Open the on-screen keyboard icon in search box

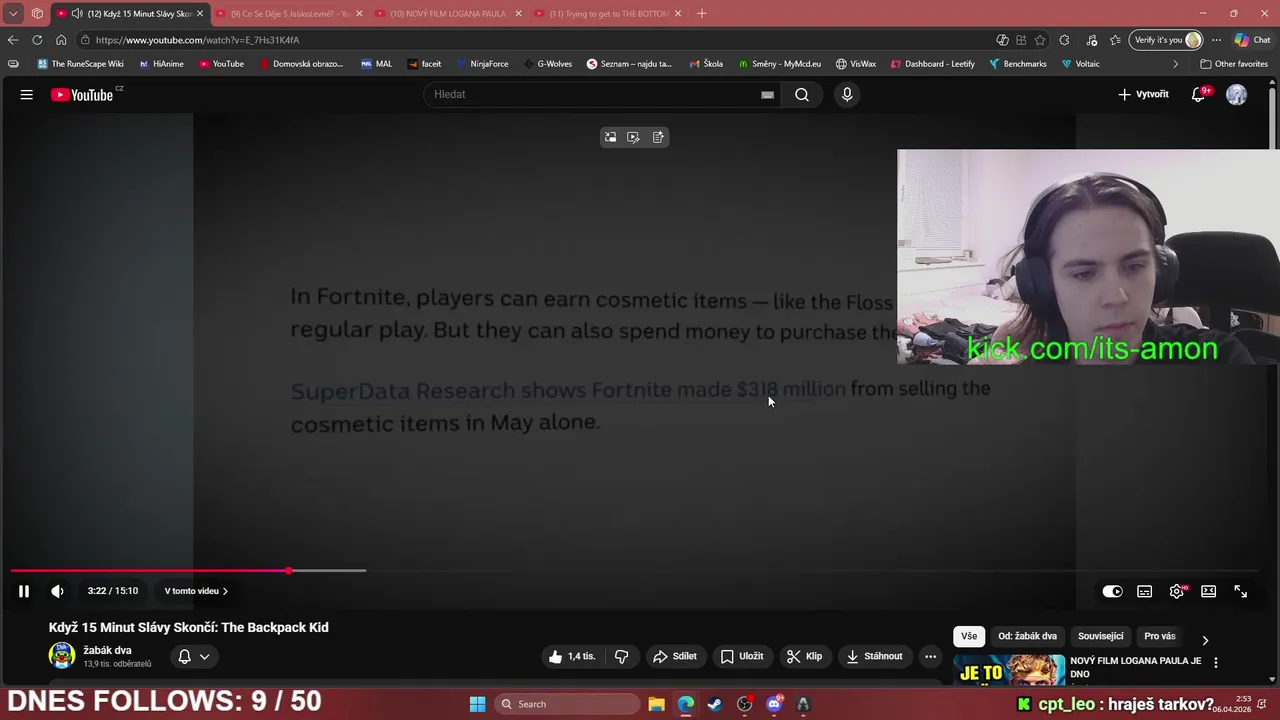click(x=767, y=94)
